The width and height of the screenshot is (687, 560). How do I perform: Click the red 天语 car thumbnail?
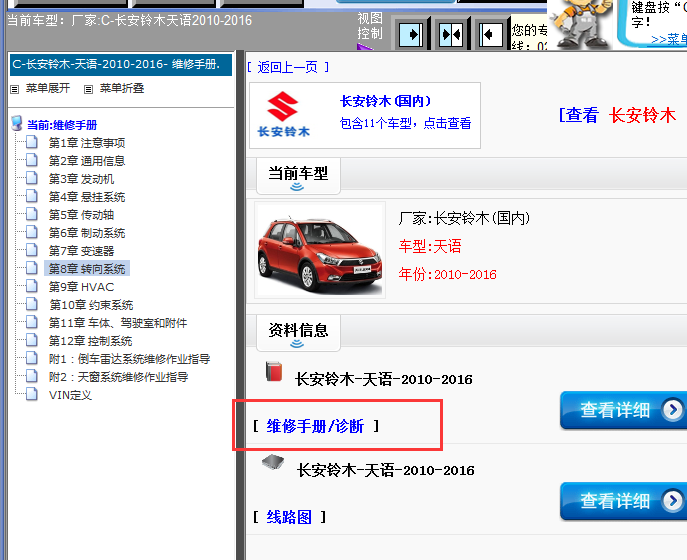click(320, 250)
